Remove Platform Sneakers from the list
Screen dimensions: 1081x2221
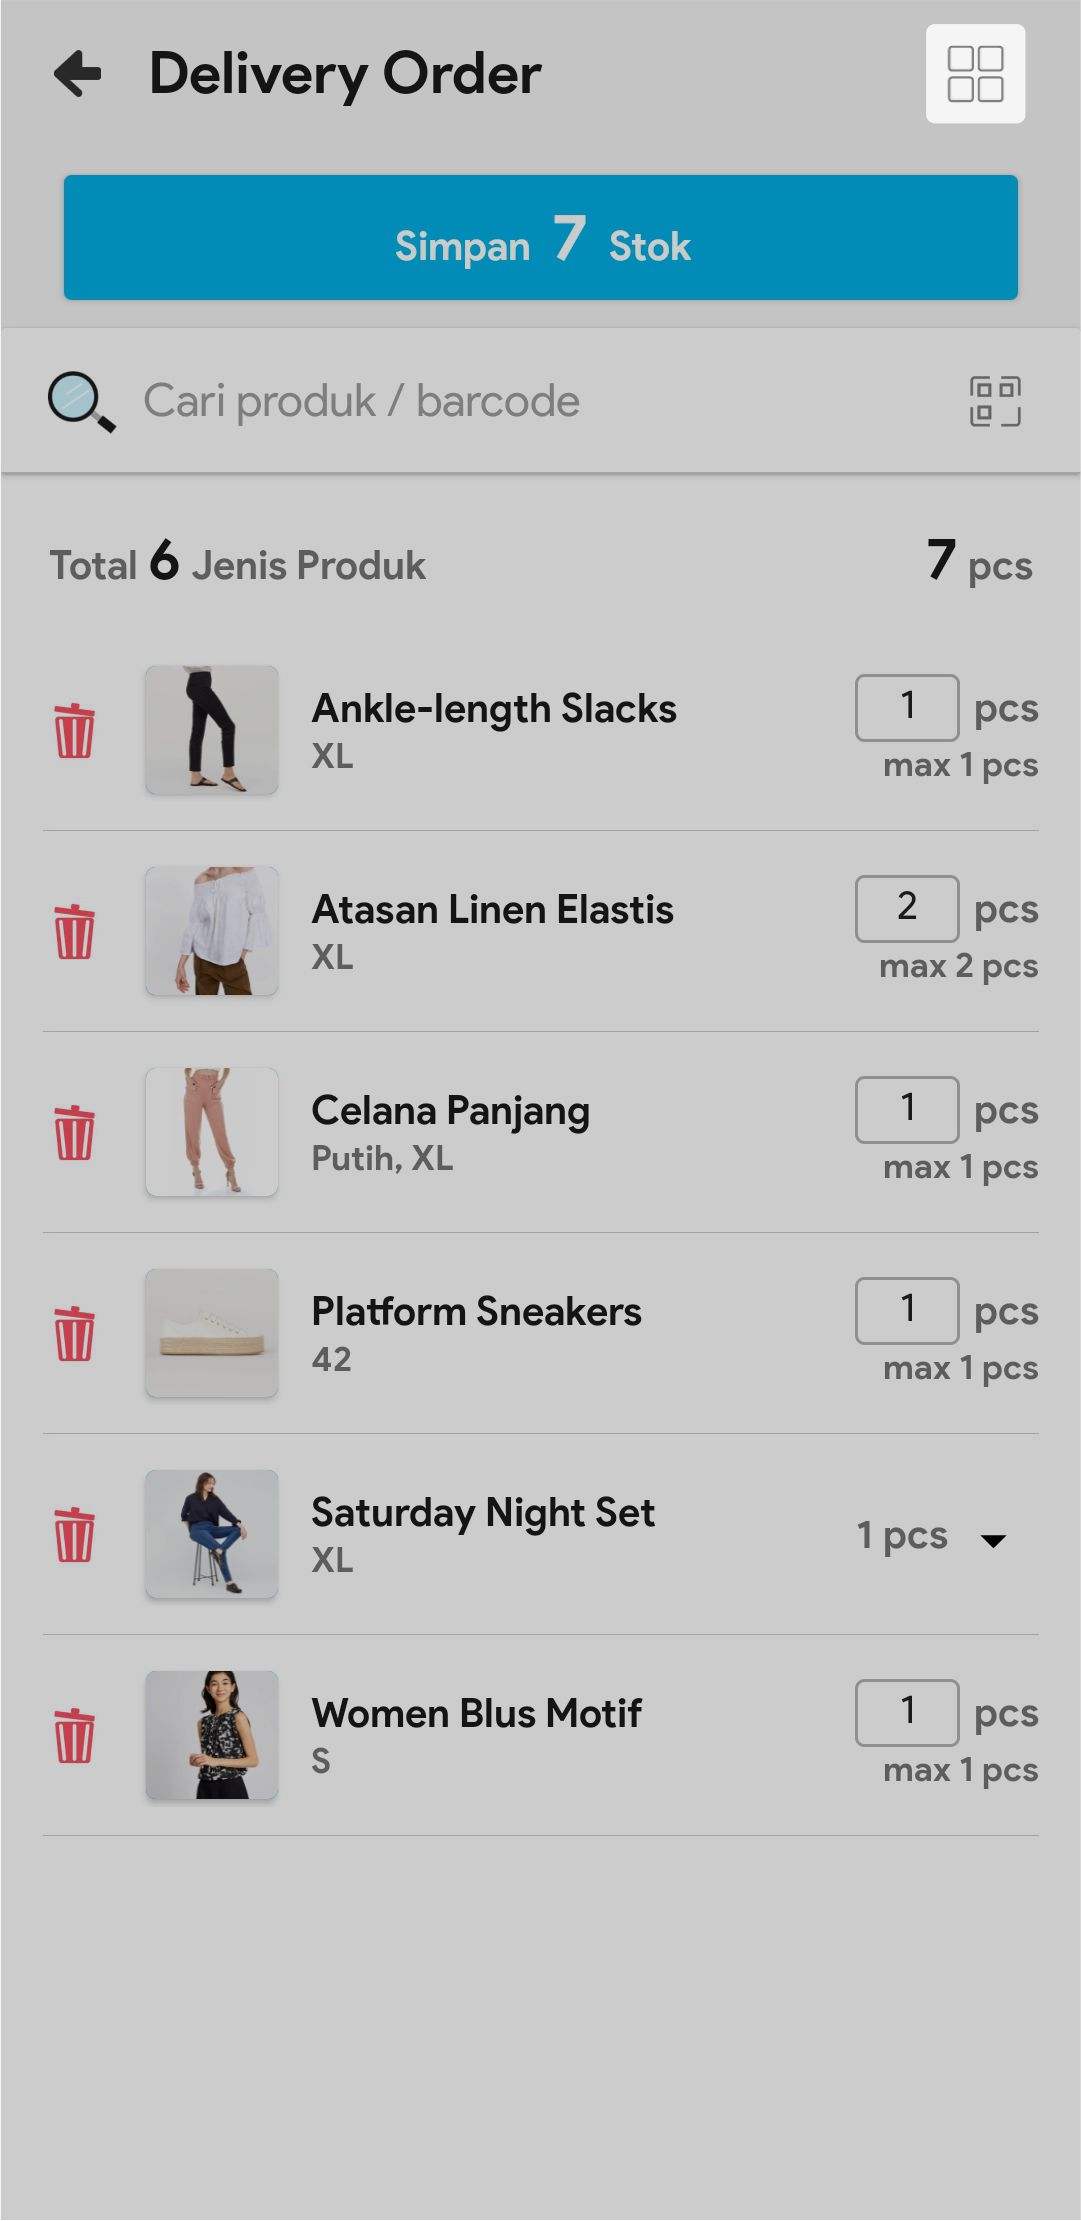(74, 1334)
